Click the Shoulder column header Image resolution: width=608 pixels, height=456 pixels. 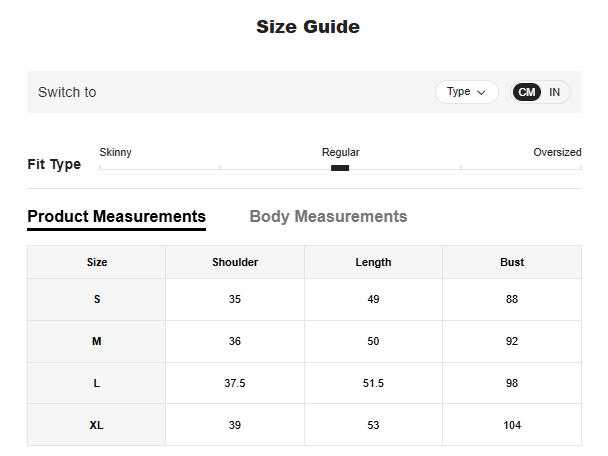(x=235, y=262)
